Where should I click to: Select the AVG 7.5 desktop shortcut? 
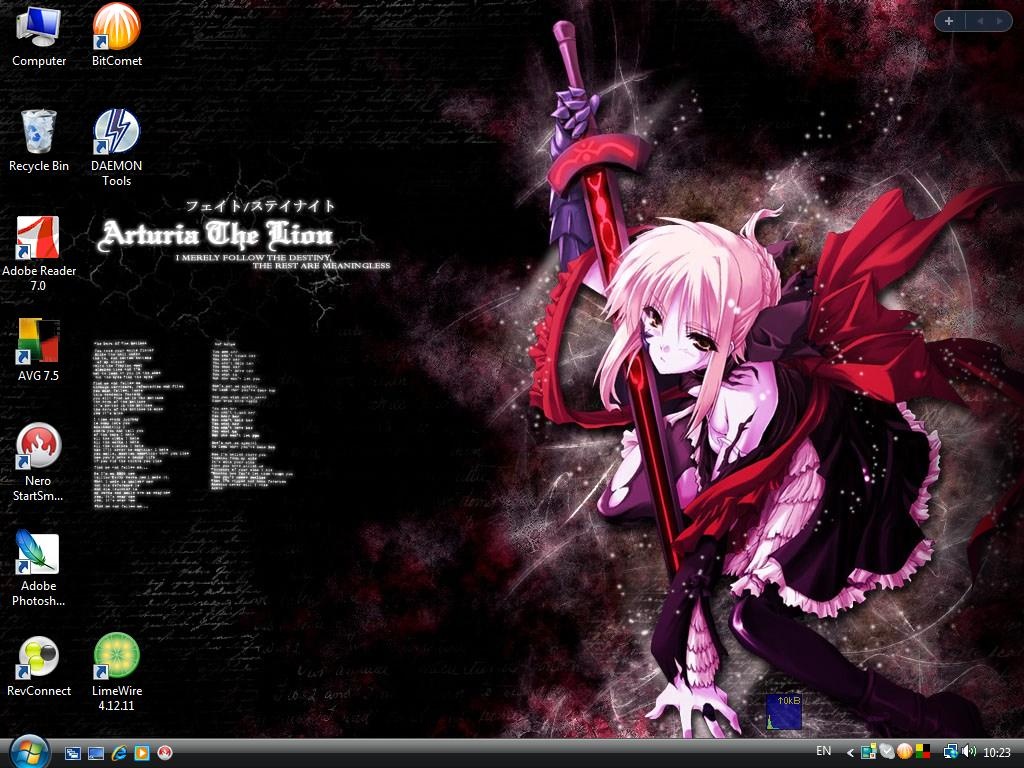pos(39,350)
